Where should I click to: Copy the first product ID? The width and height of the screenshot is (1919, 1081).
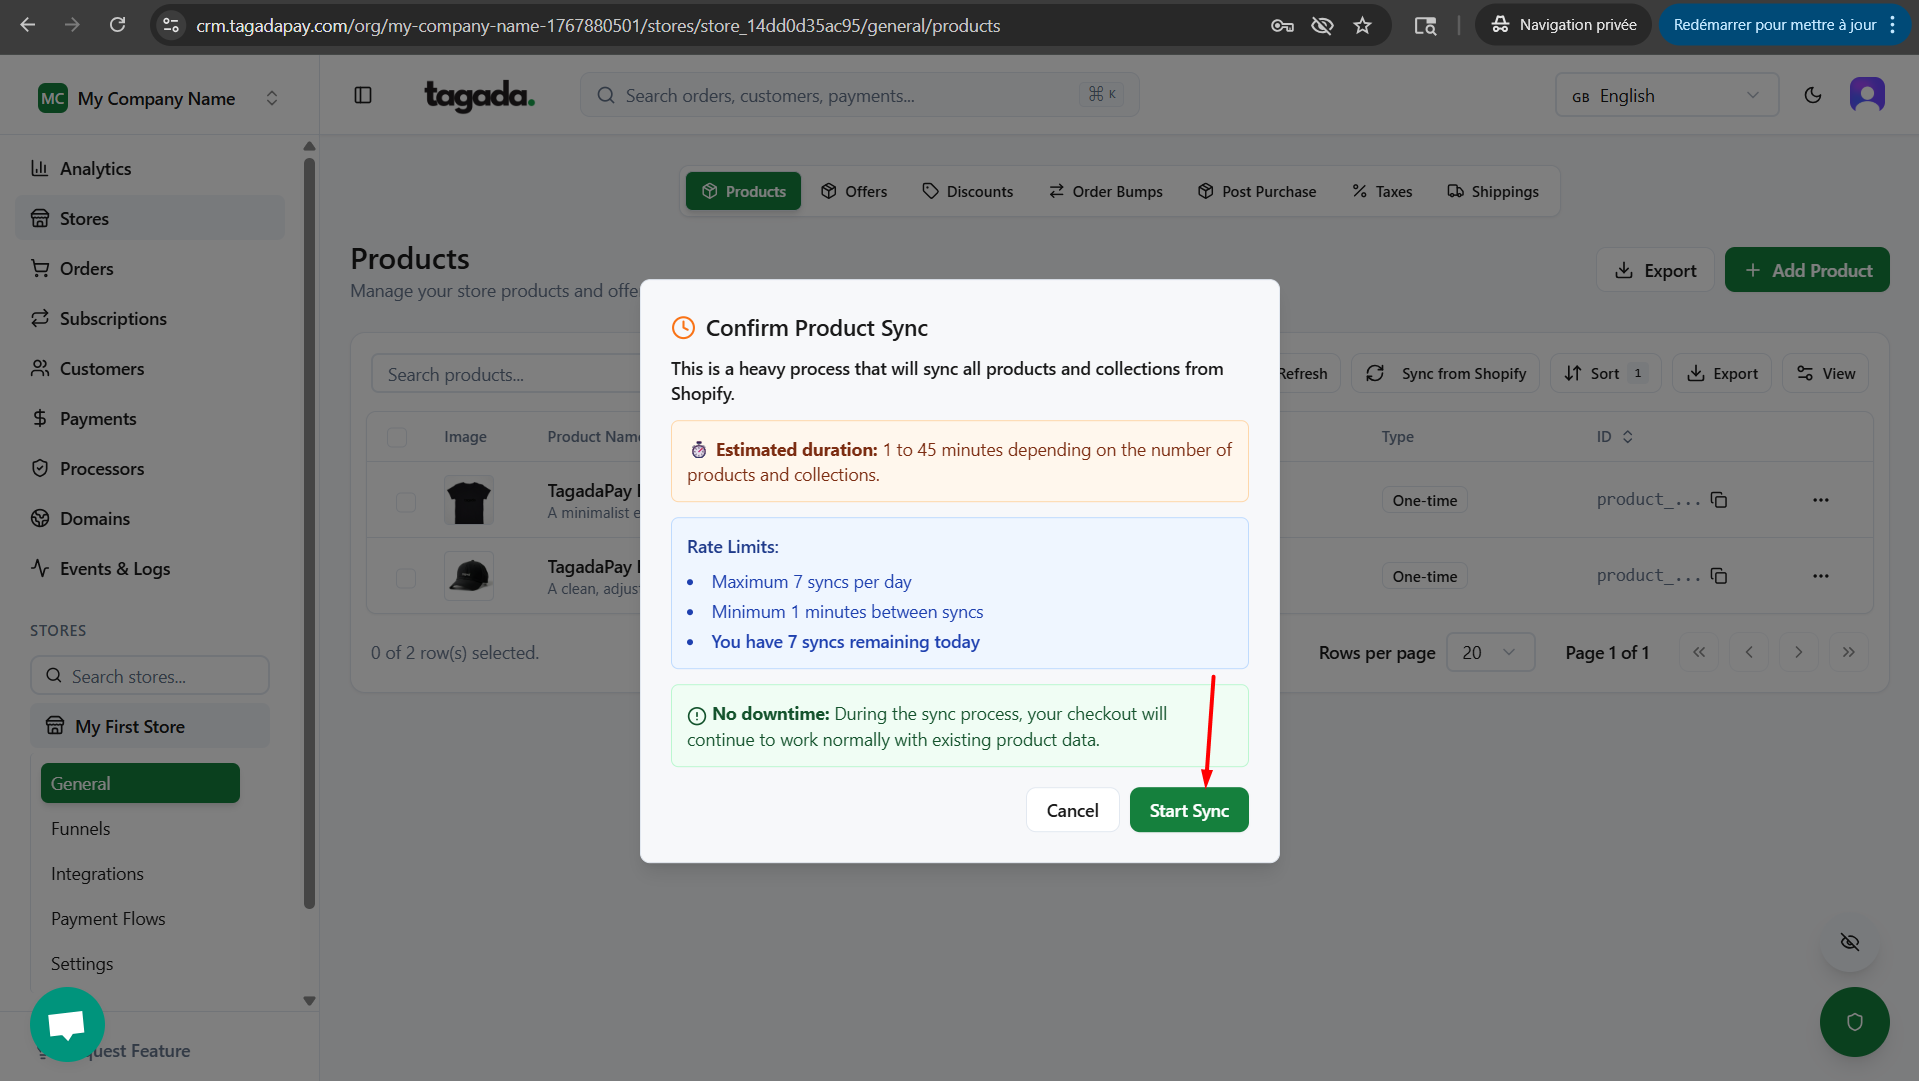(1718, 500)
